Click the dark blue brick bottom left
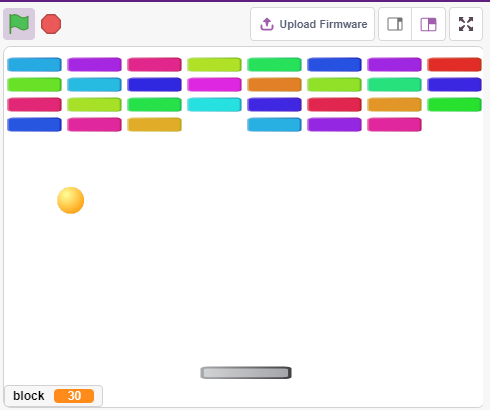This screenshot has height=410, width=490. (x=34, y=125)
